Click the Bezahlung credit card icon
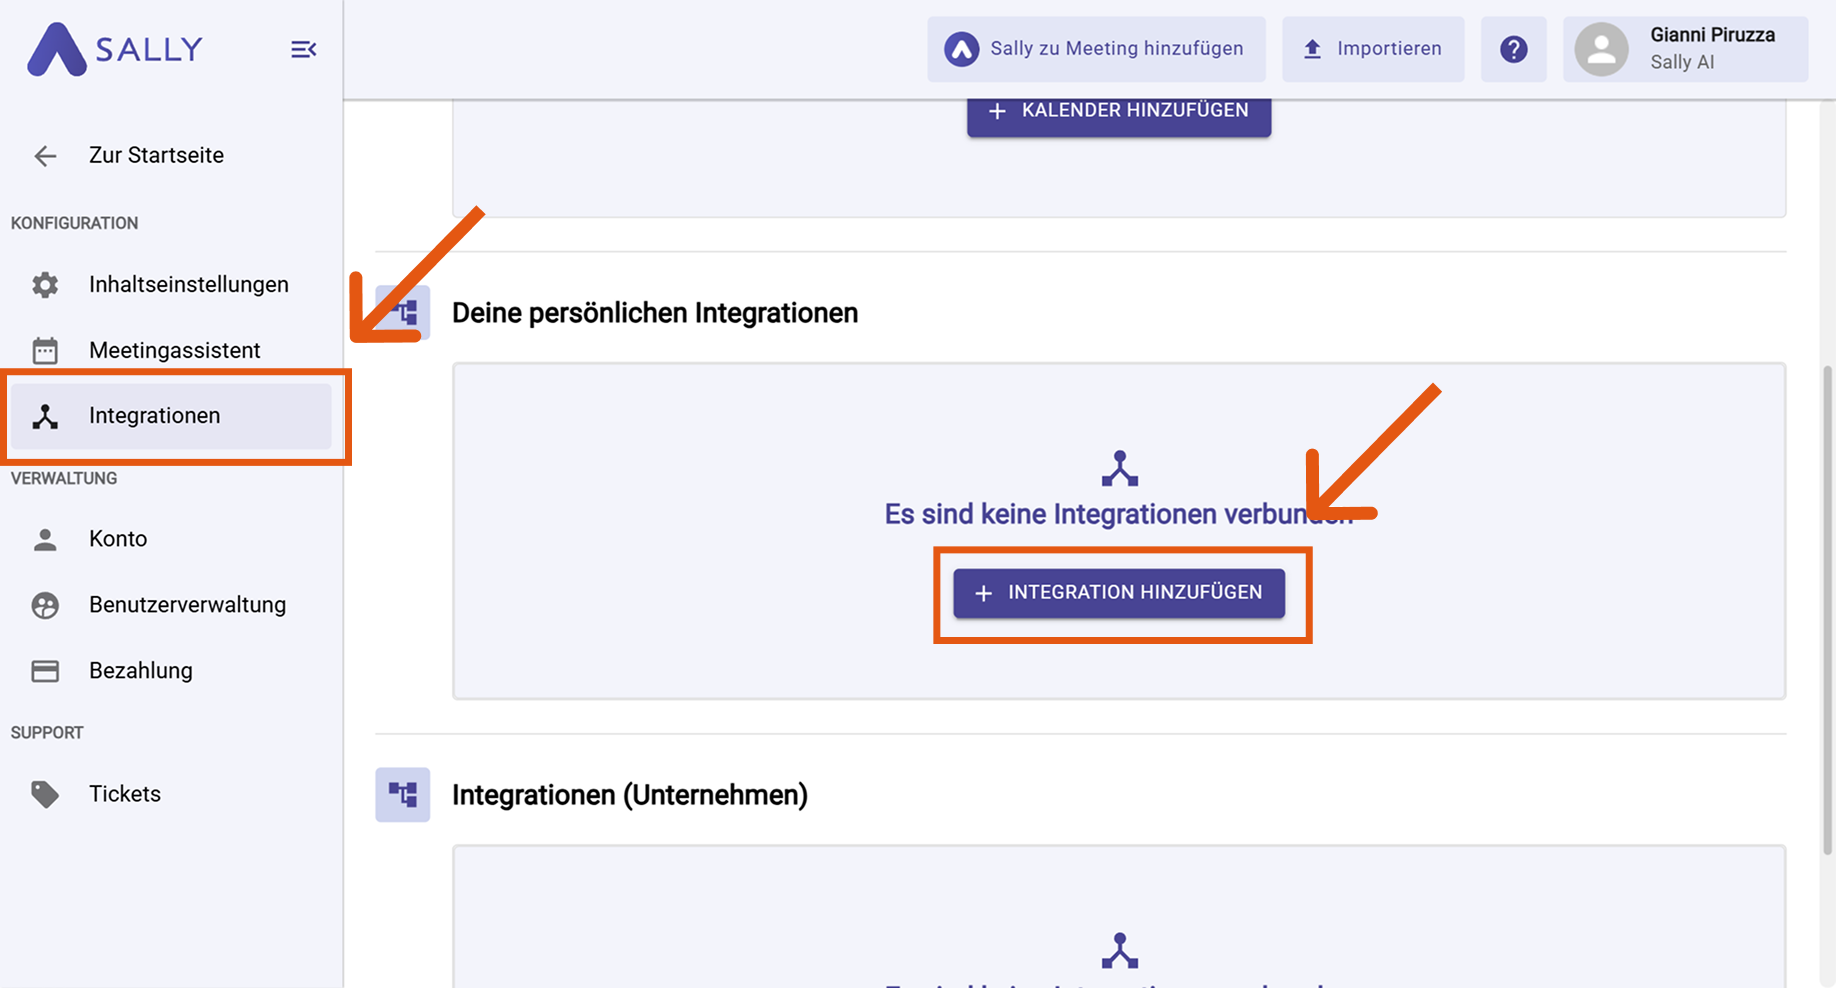1836x989 pixels. (x=45, y=671)
